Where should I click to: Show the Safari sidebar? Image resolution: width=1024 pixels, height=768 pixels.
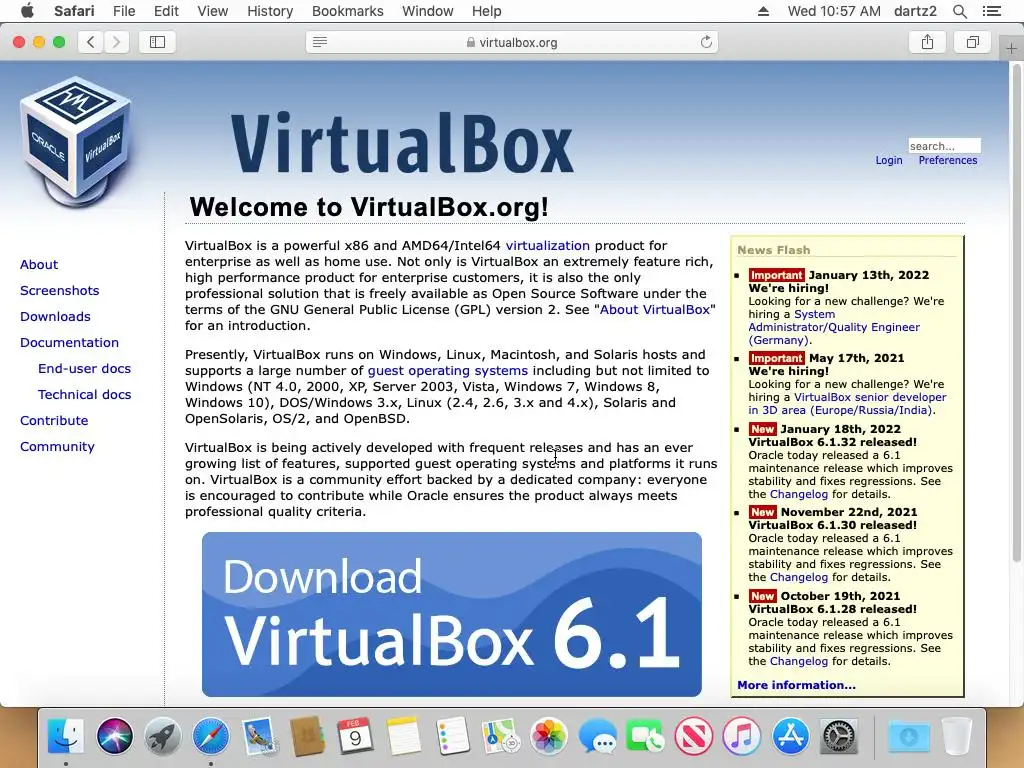(157, 42)
